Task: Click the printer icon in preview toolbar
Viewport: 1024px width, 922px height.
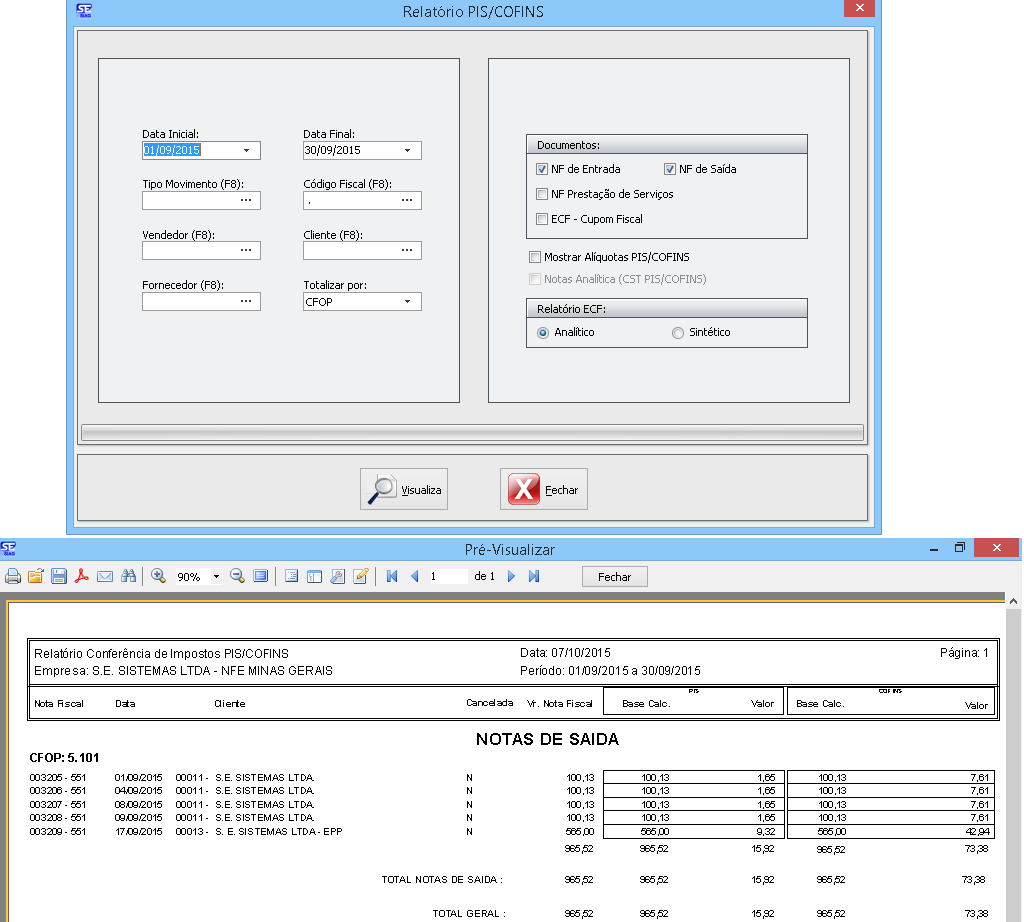Action: (x=13, y=576)
